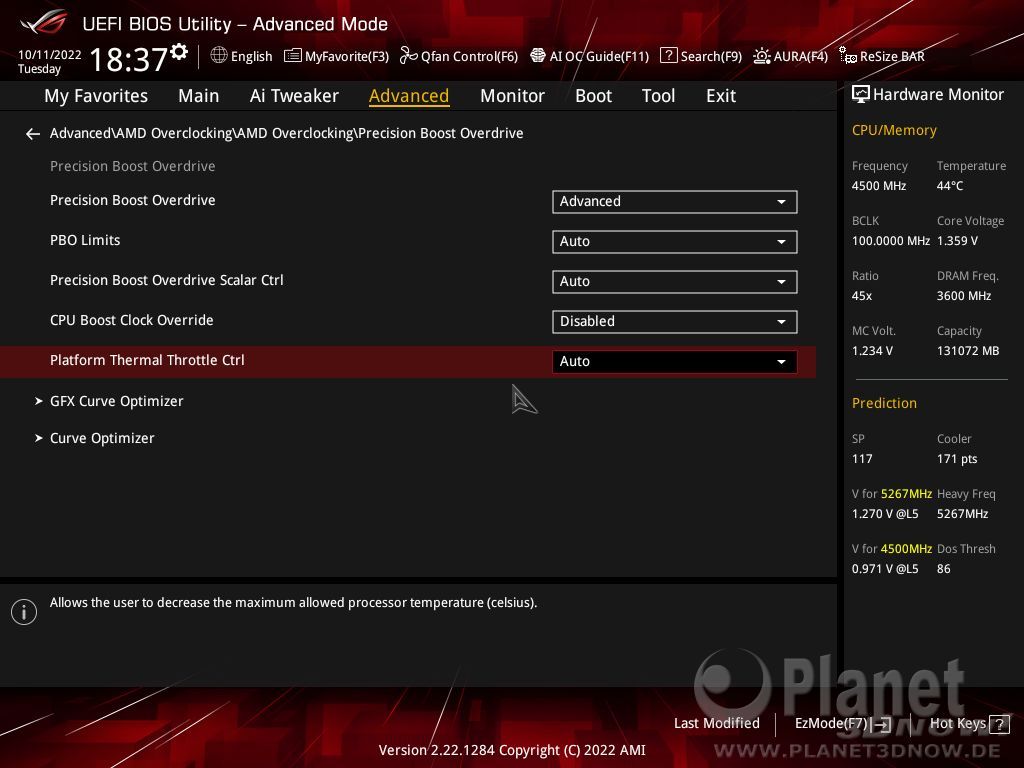Click the 1.270 V @L5 value
This screenshot has width=1024, height=768.
(x=885, y=514)
